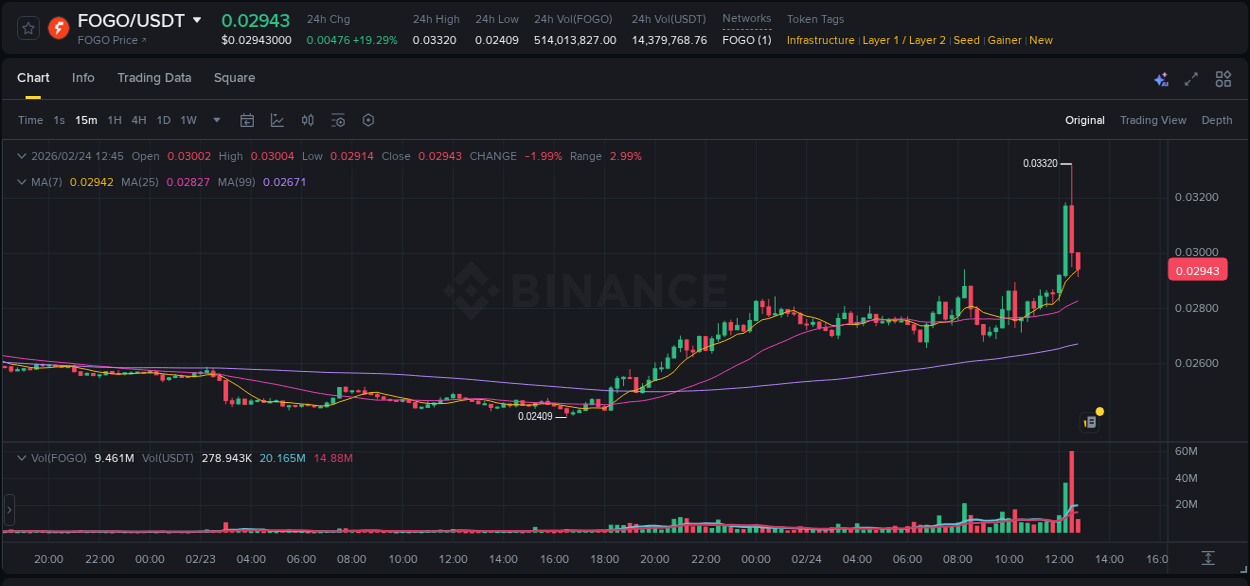Collapse the MA(7) overlay row

pyautogui.click(x=21, y=182)
